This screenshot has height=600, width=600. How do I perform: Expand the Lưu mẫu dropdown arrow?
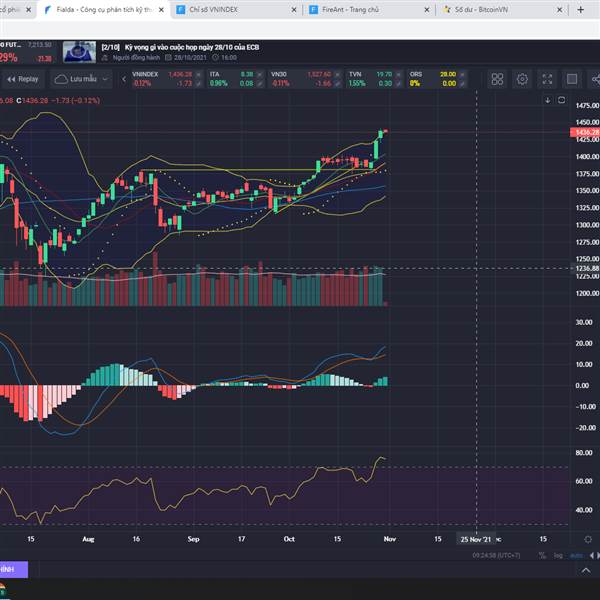click(x=105, y=79)
